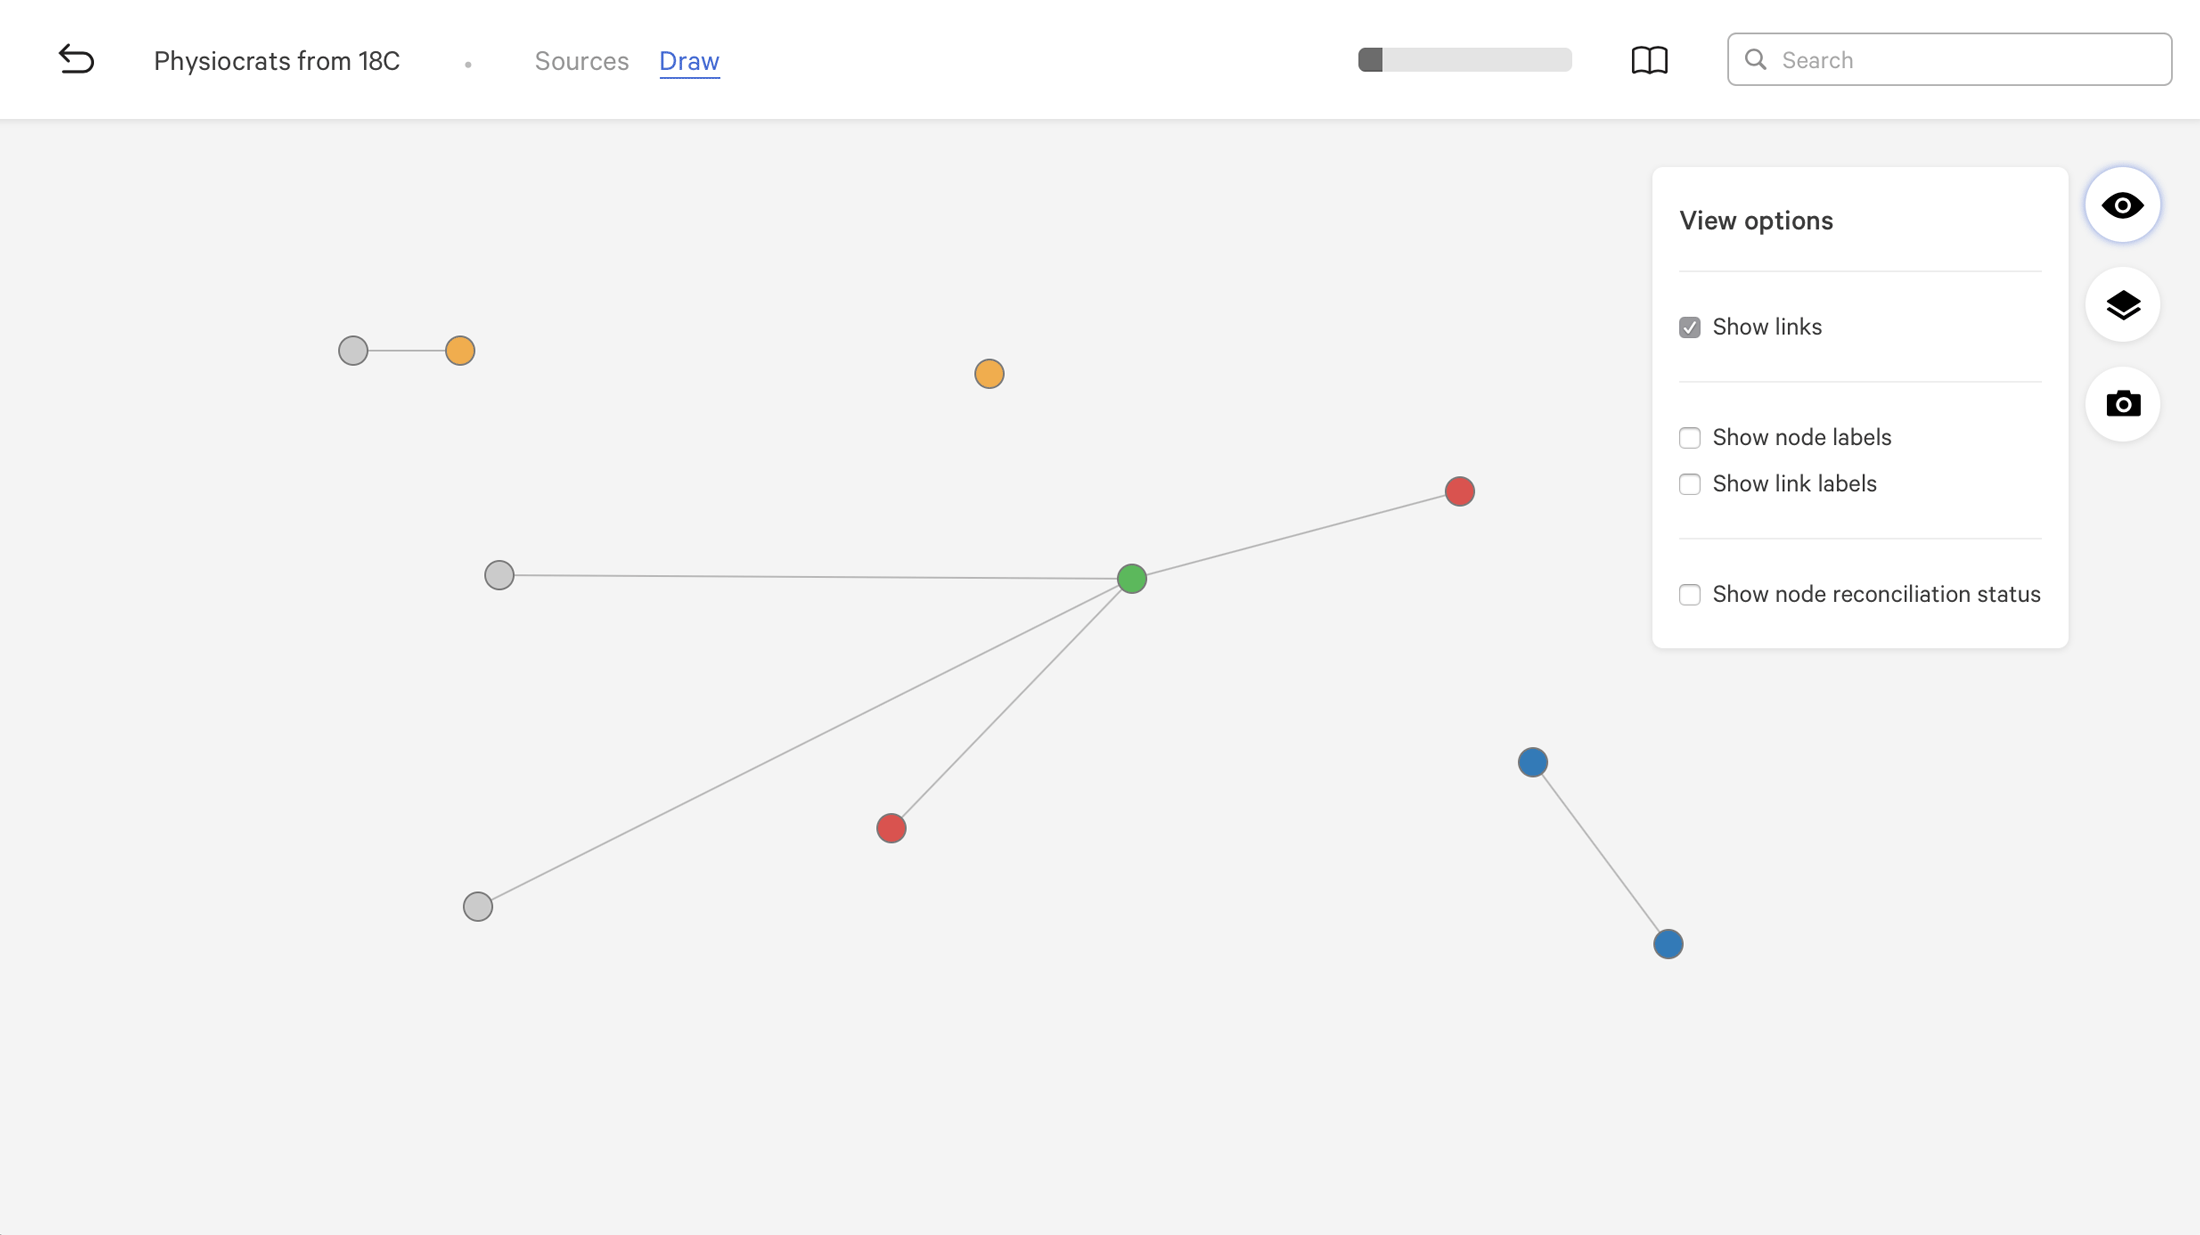Click the book/documentation icon
The width and height of the screenshot is (2200, 1235).
(x=1650, y=59)
